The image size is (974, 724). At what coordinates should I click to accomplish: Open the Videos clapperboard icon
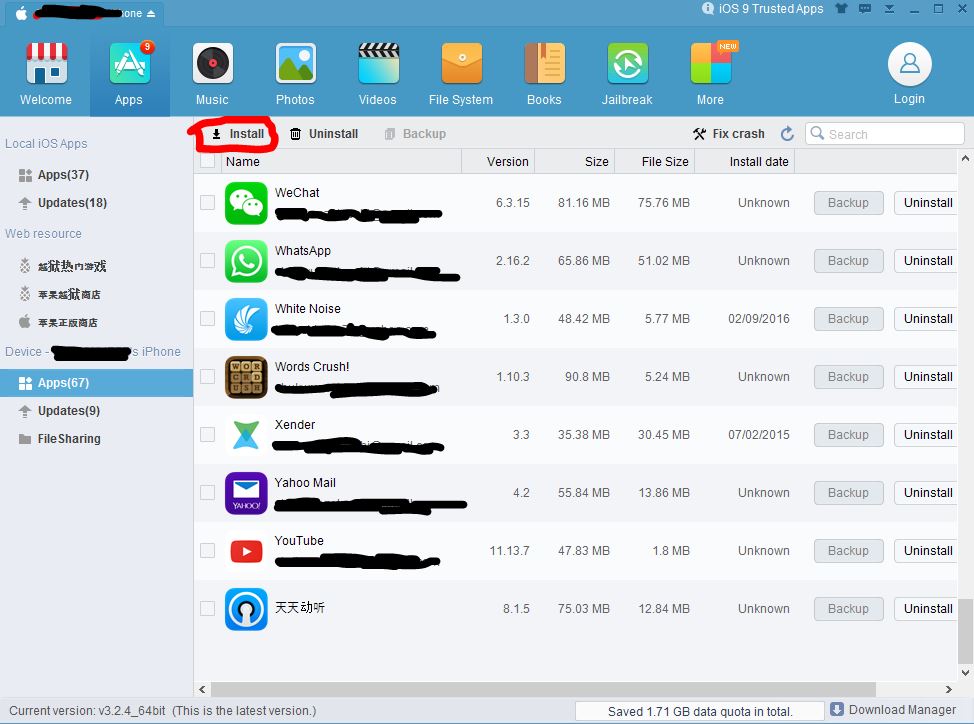[x=378, y=63]
